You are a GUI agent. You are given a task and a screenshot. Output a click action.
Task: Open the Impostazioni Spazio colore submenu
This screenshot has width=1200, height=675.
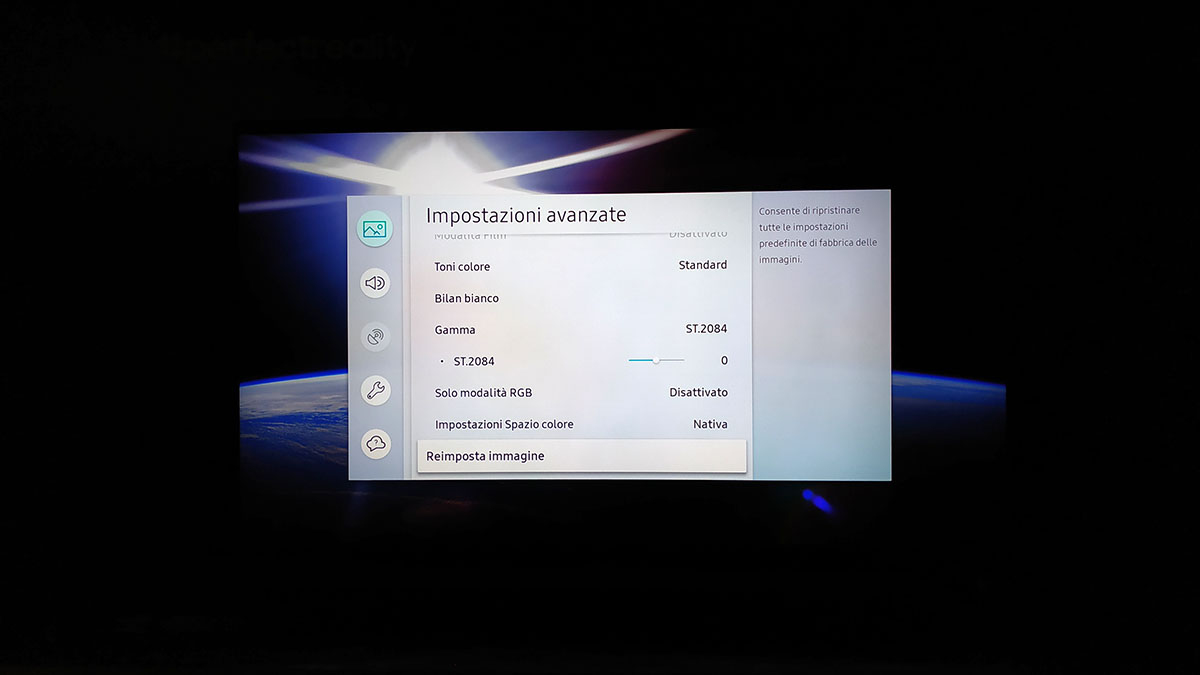click(x=504, y=425)
